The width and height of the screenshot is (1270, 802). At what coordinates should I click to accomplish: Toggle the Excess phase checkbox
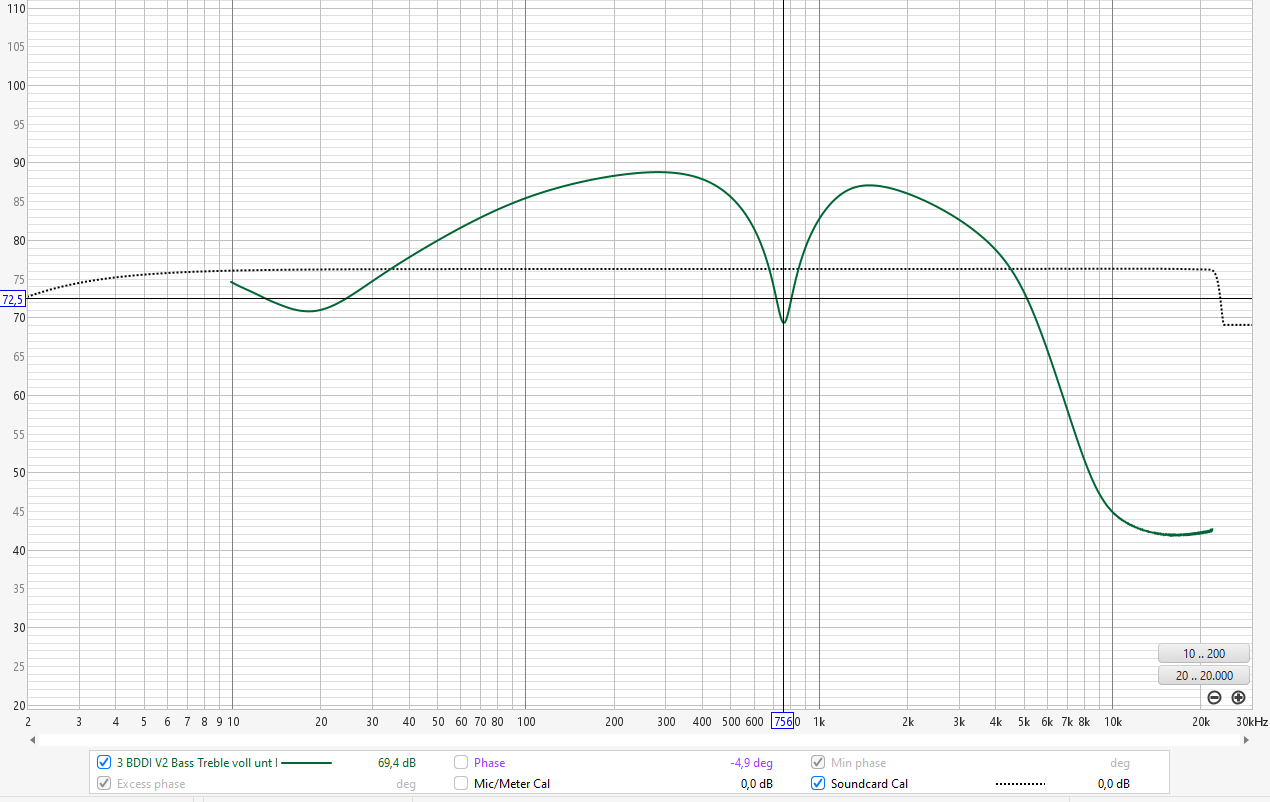click(x=104, y=784)
